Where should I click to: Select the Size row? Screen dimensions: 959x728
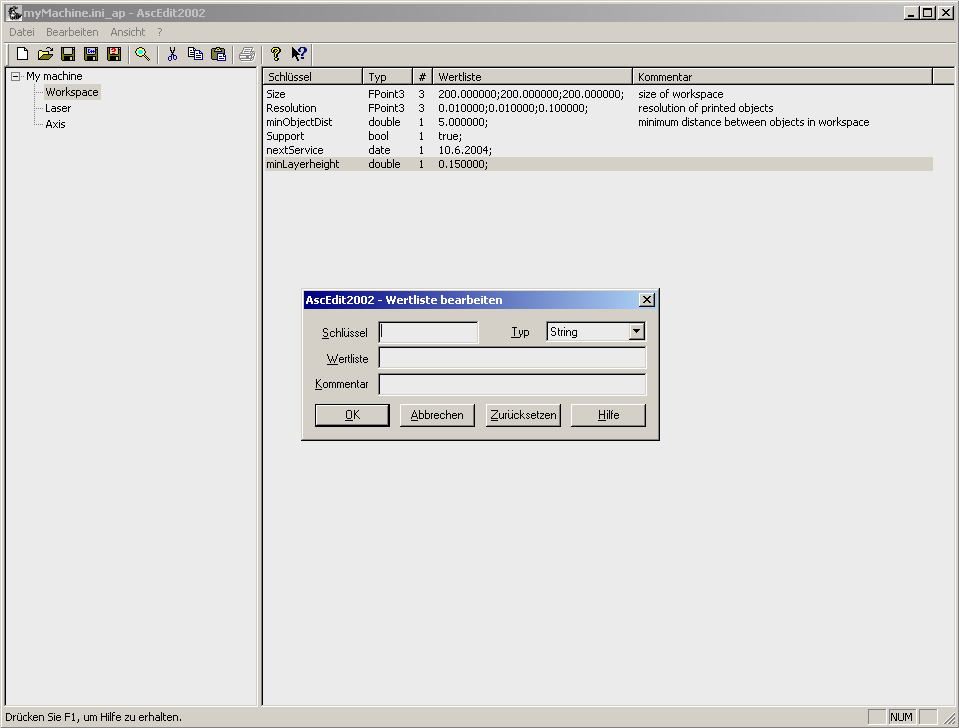(598, 94)
